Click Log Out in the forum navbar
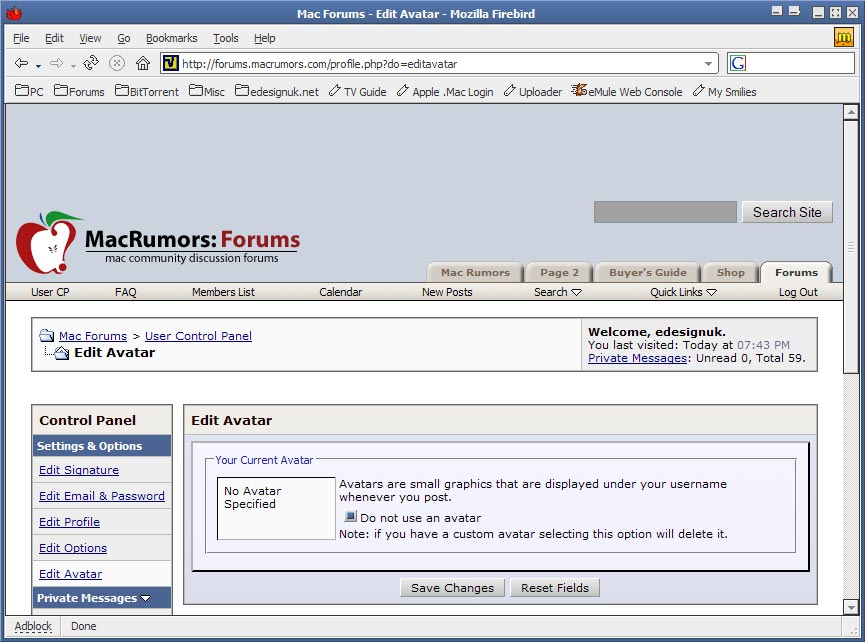 [798, 292]
